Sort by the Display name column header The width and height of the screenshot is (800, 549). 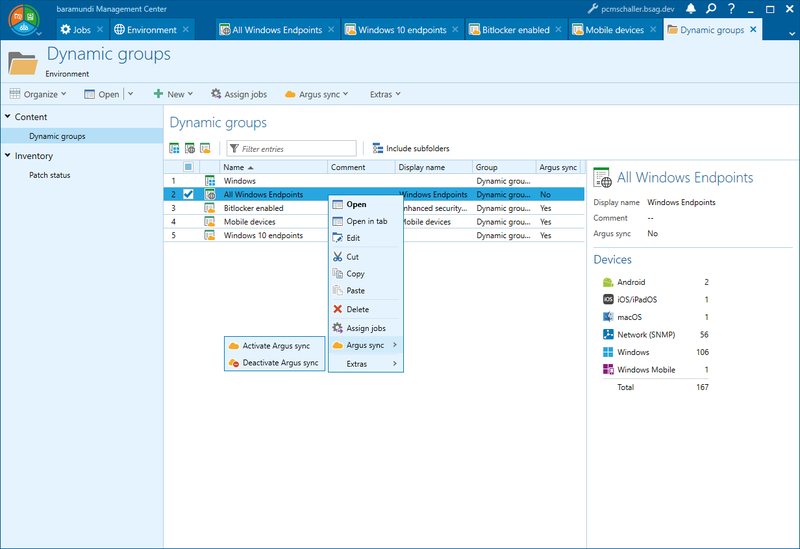pyautogui.click(x=433, y=167)
